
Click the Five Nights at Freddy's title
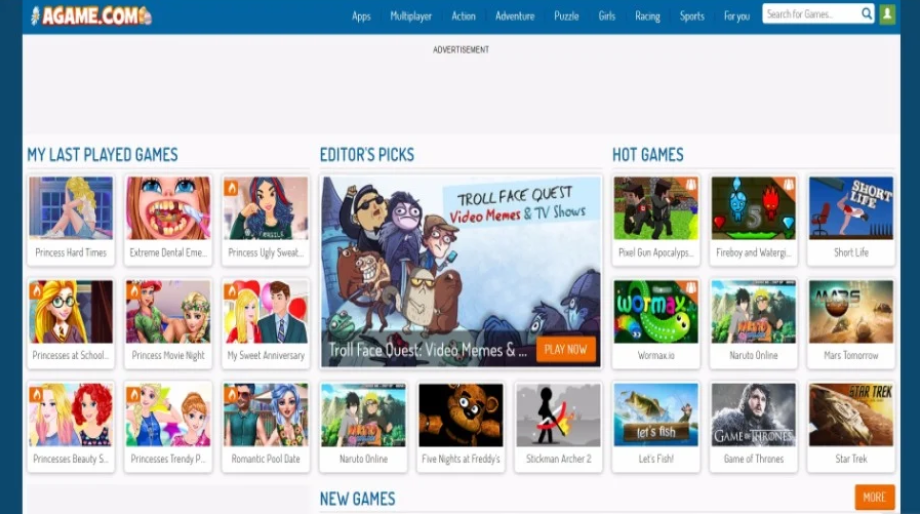(461, 459)
